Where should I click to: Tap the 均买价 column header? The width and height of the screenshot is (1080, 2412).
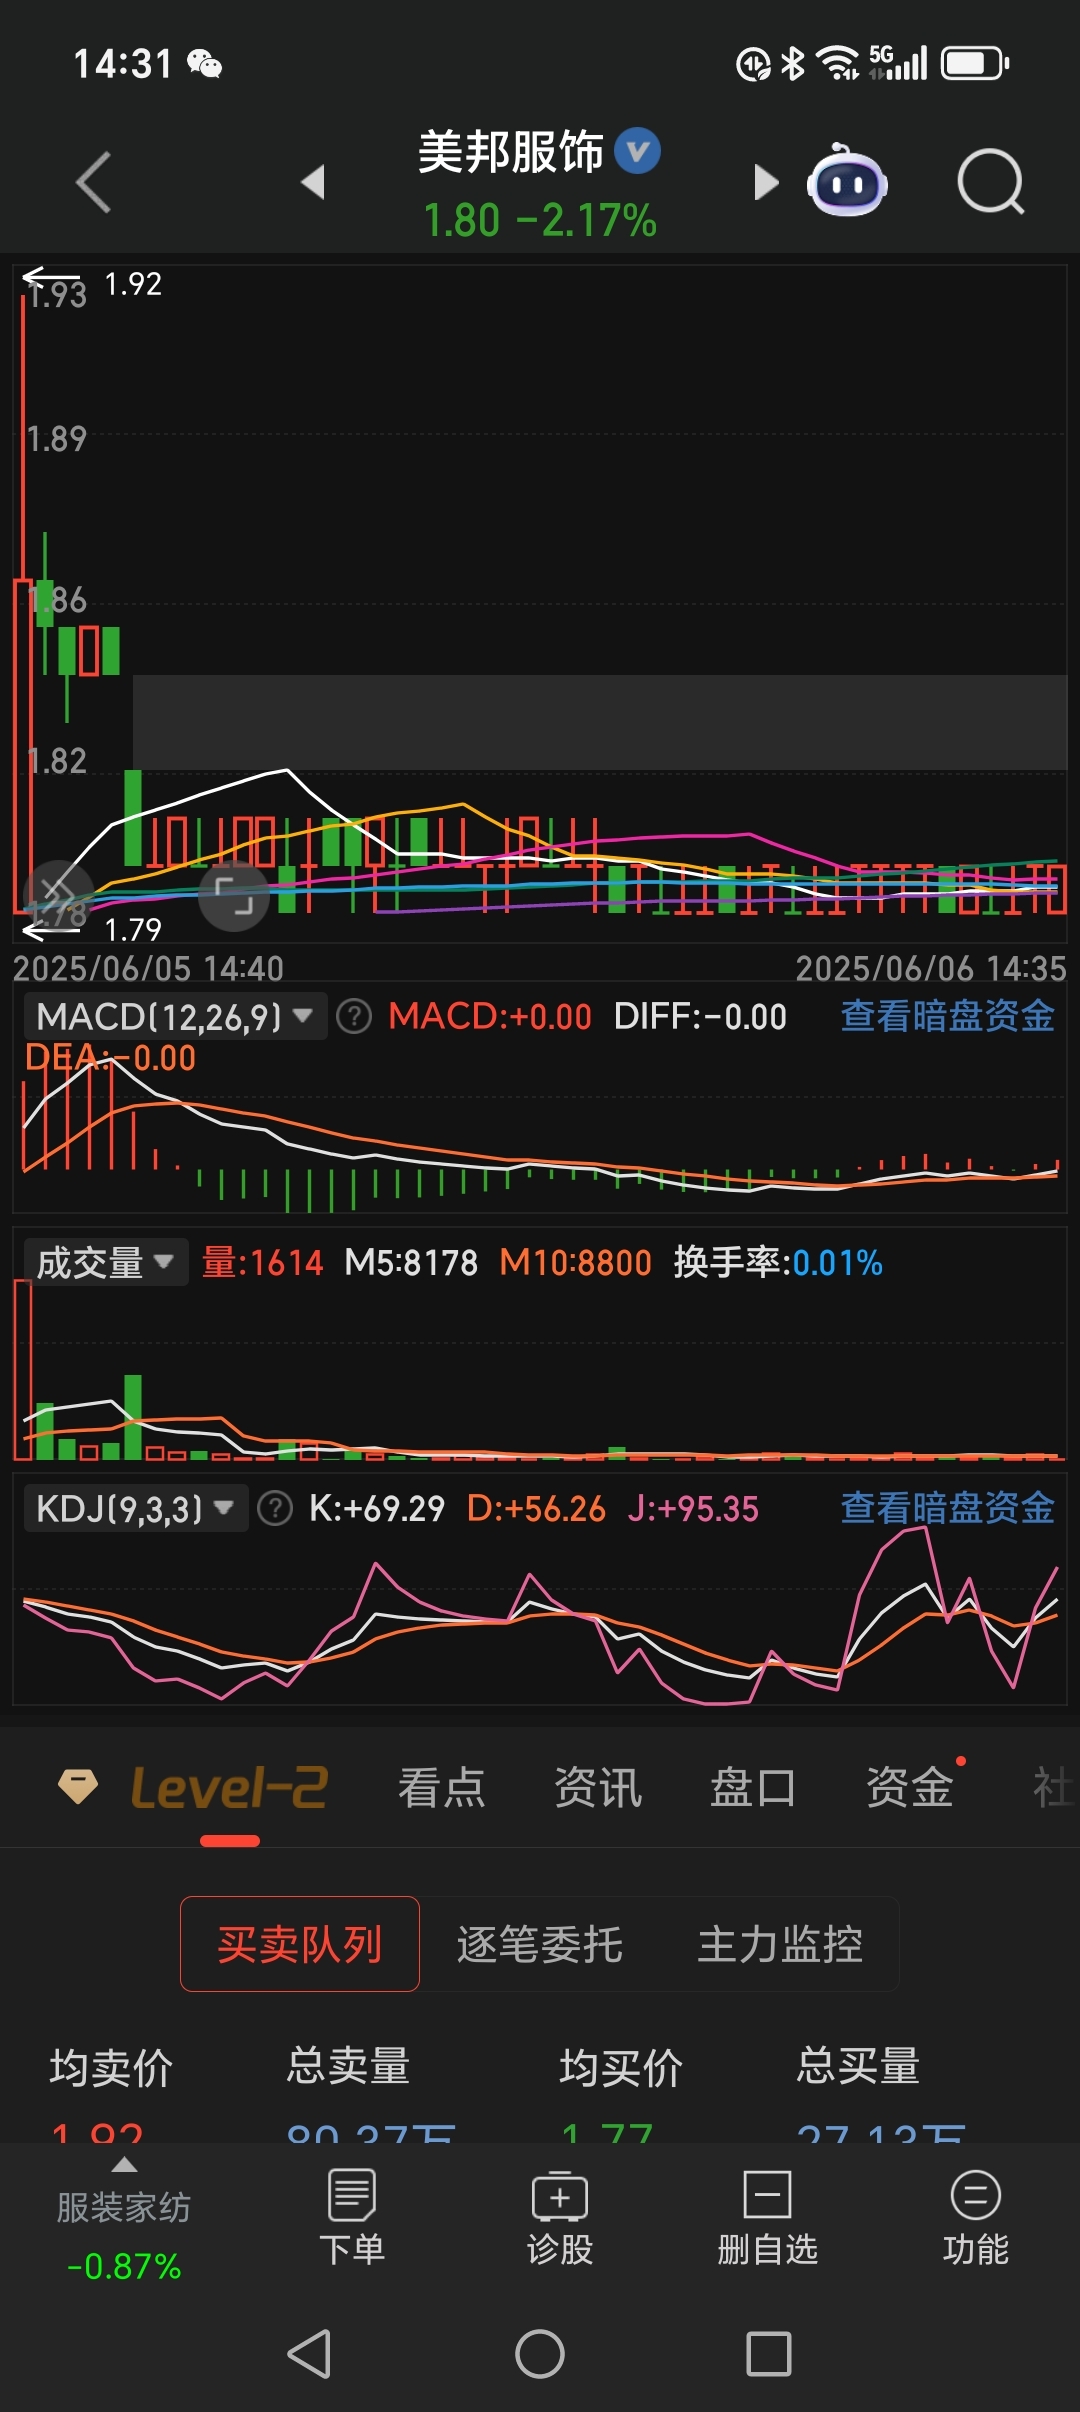621,2068
